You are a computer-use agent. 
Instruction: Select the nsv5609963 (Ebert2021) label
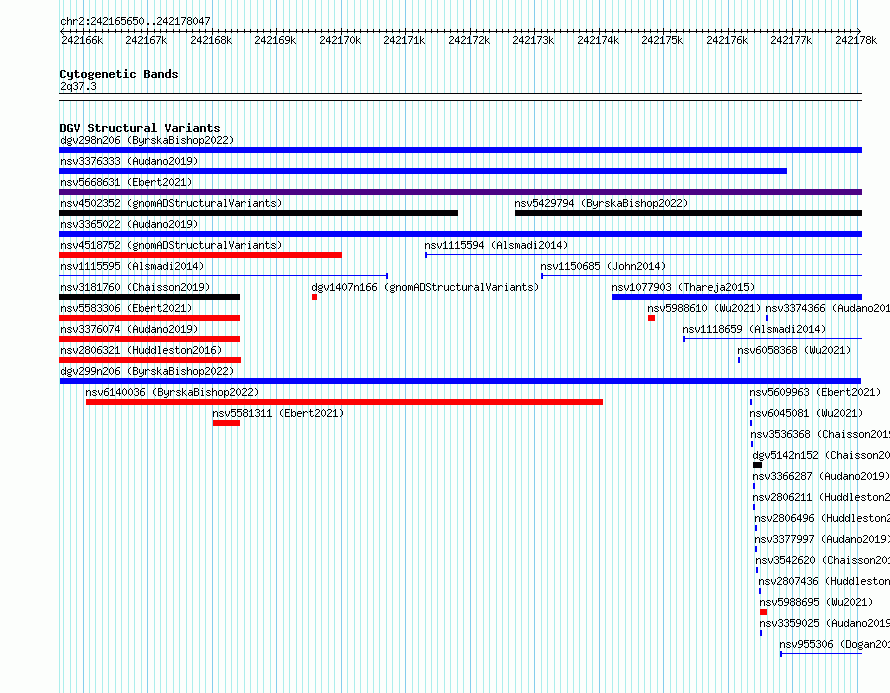[x=815, y=392]
